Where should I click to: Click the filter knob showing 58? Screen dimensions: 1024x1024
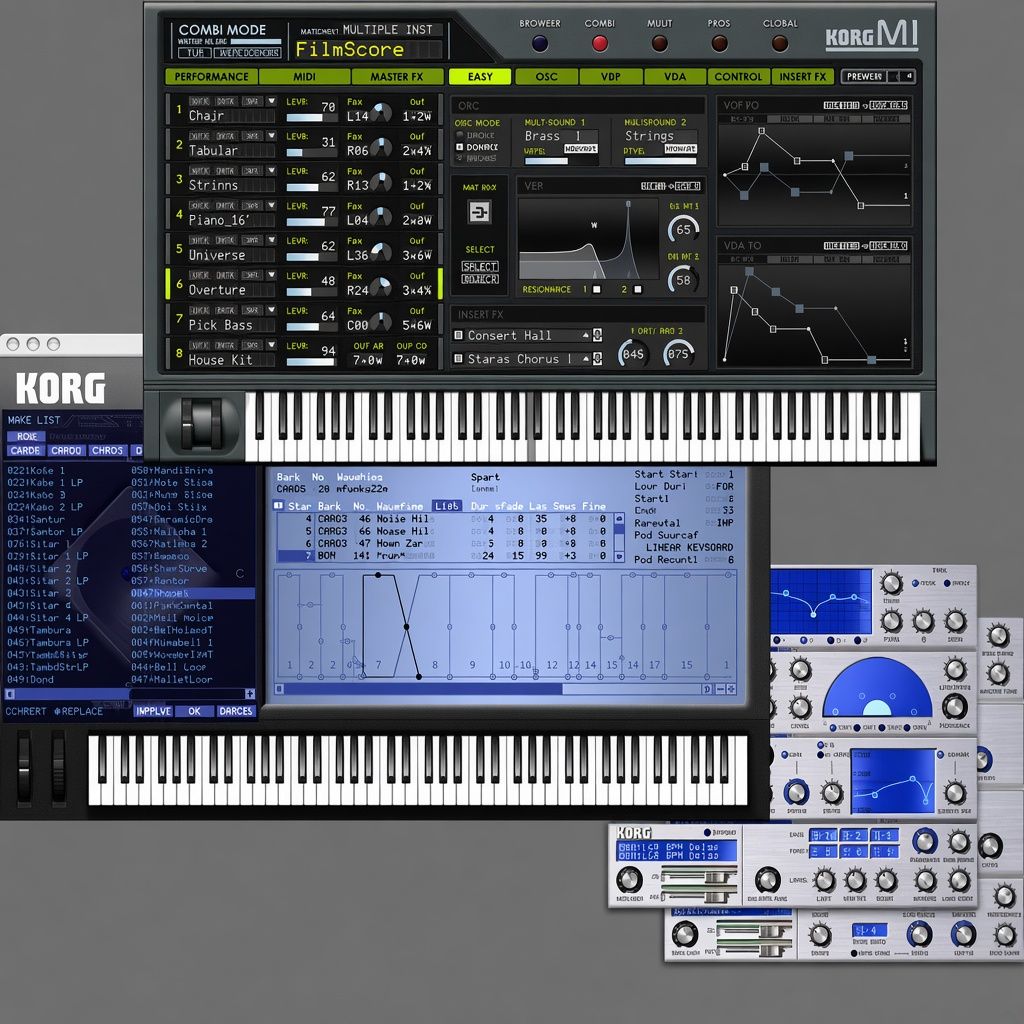pyautogui.click(x=683, y=280)
